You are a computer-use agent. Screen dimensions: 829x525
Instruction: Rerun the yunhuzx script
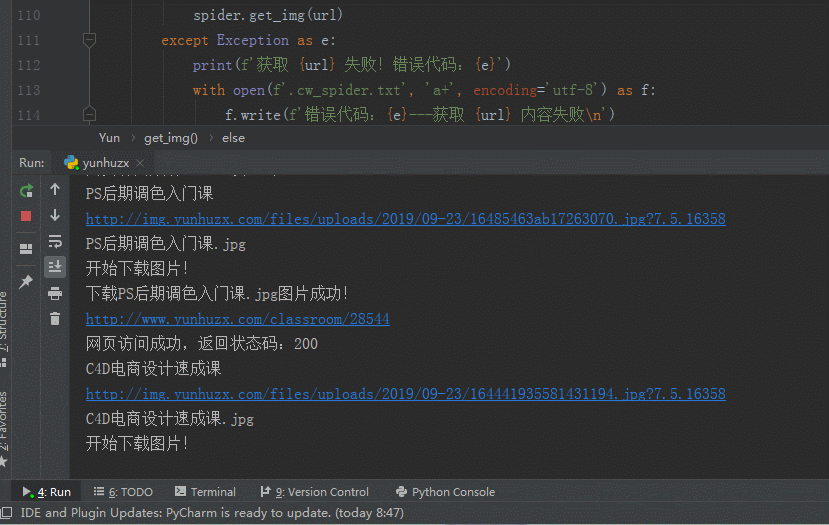(26, 190)
